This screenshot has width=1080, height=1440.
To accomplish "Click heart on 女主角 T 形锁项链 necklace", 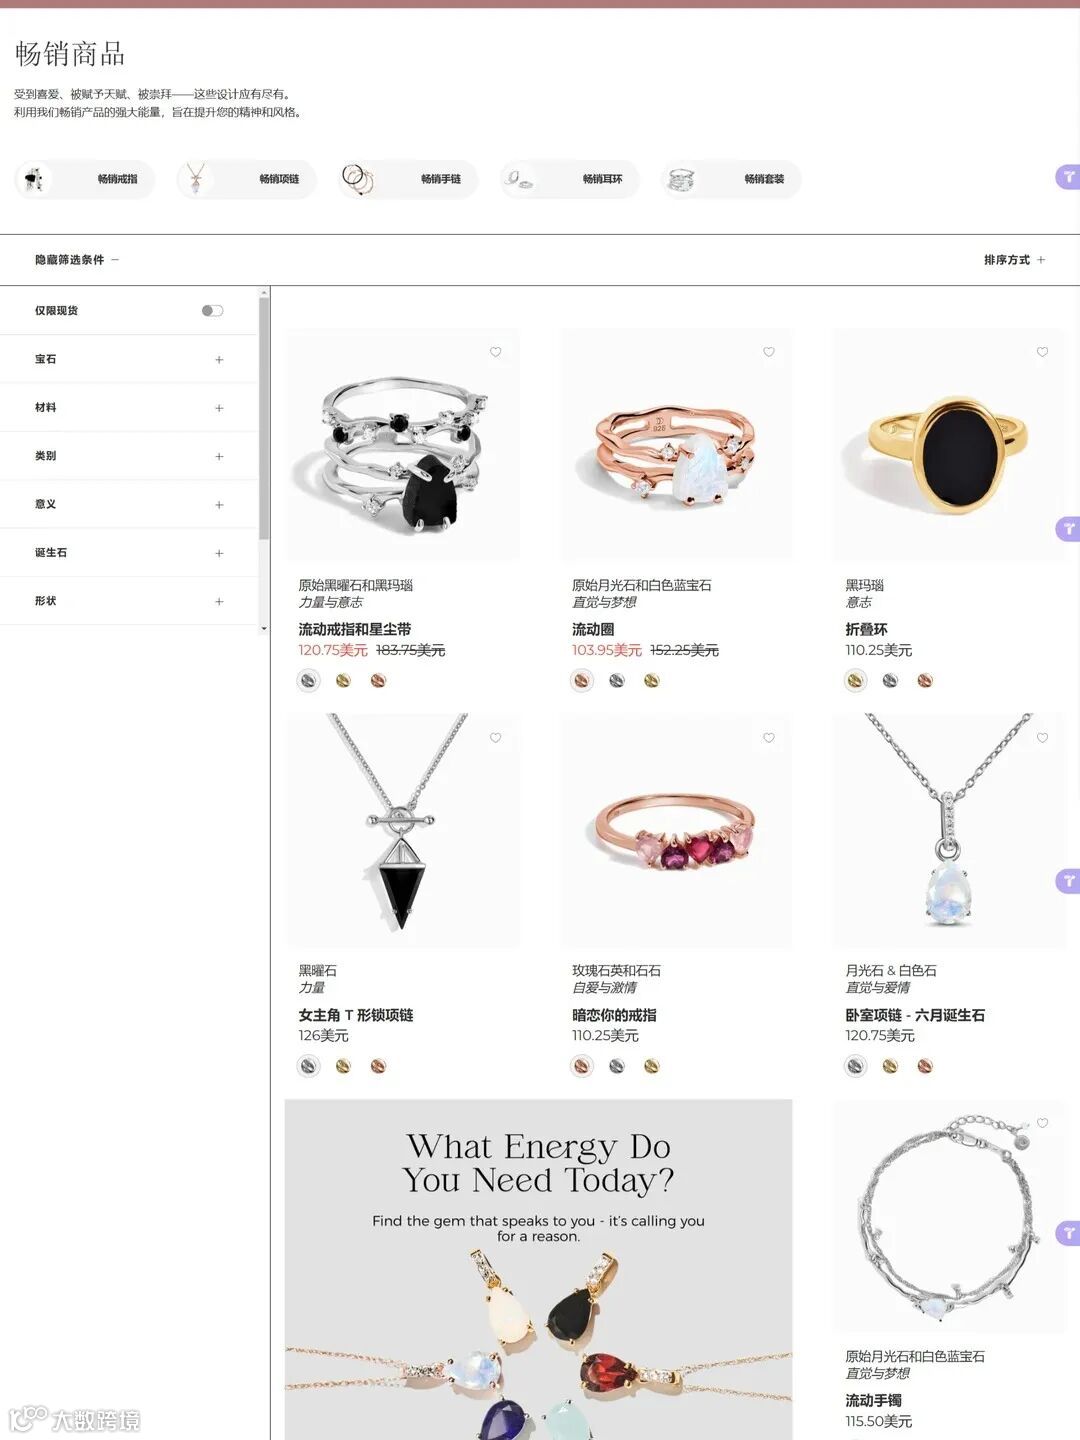I will coord(495,738).
